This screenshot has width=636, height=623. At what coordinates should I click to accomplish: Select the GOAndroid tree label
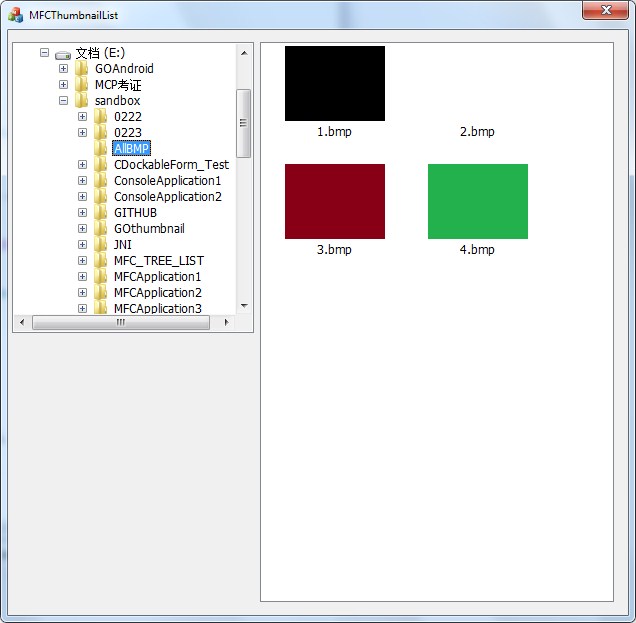[124, 69]
